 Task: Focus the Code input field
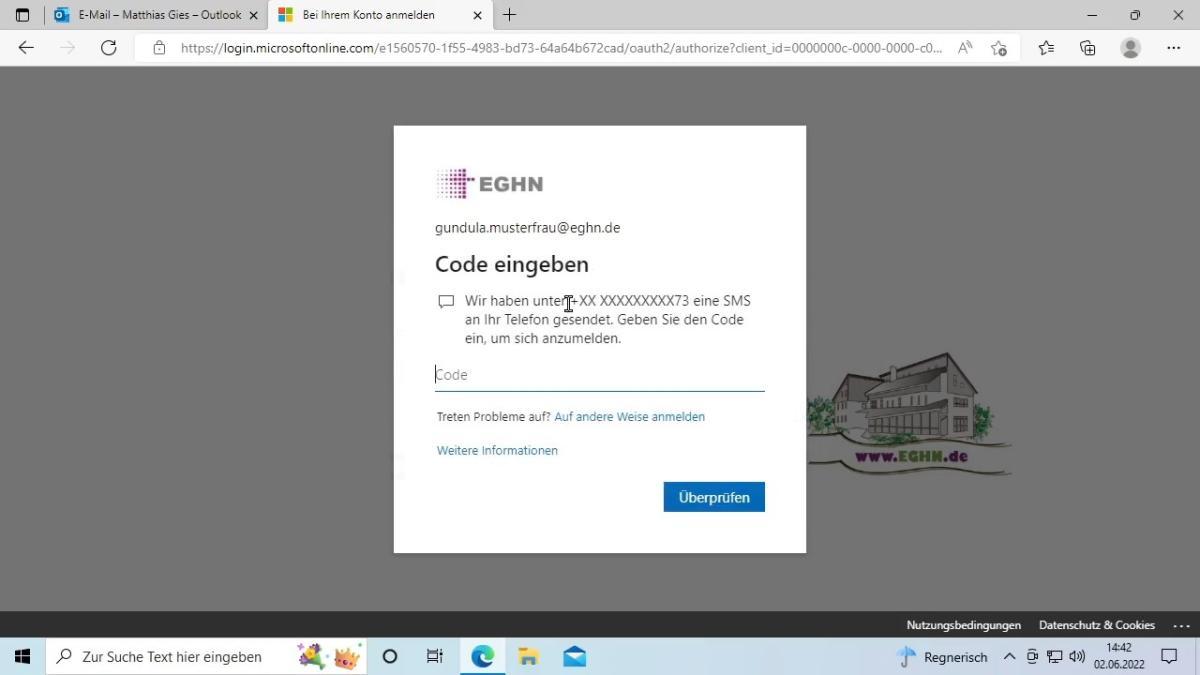pyautogui.click(x=599, y=375)
